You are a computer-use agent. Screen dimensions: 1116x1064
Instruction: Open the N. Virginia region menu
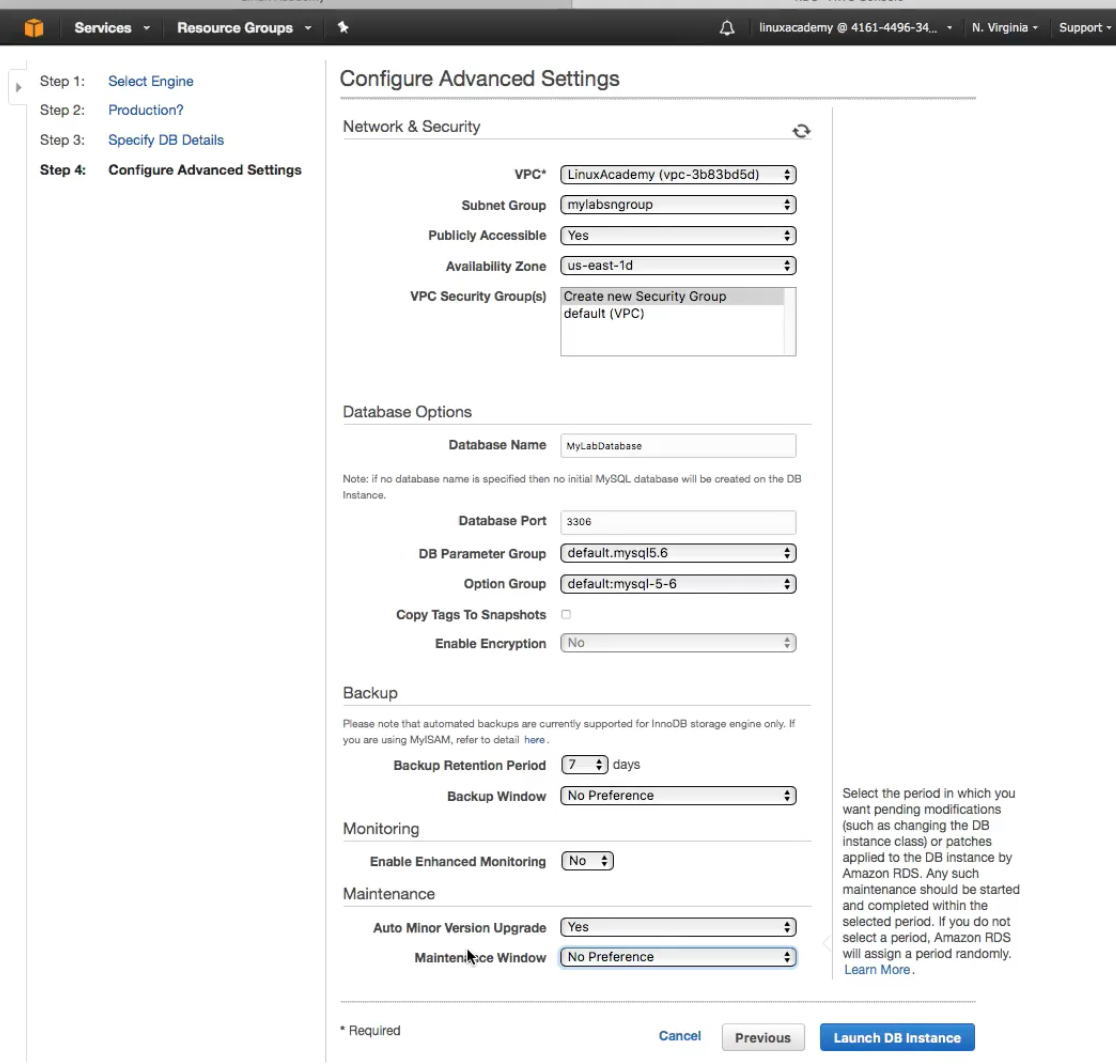pos(1004,28)
